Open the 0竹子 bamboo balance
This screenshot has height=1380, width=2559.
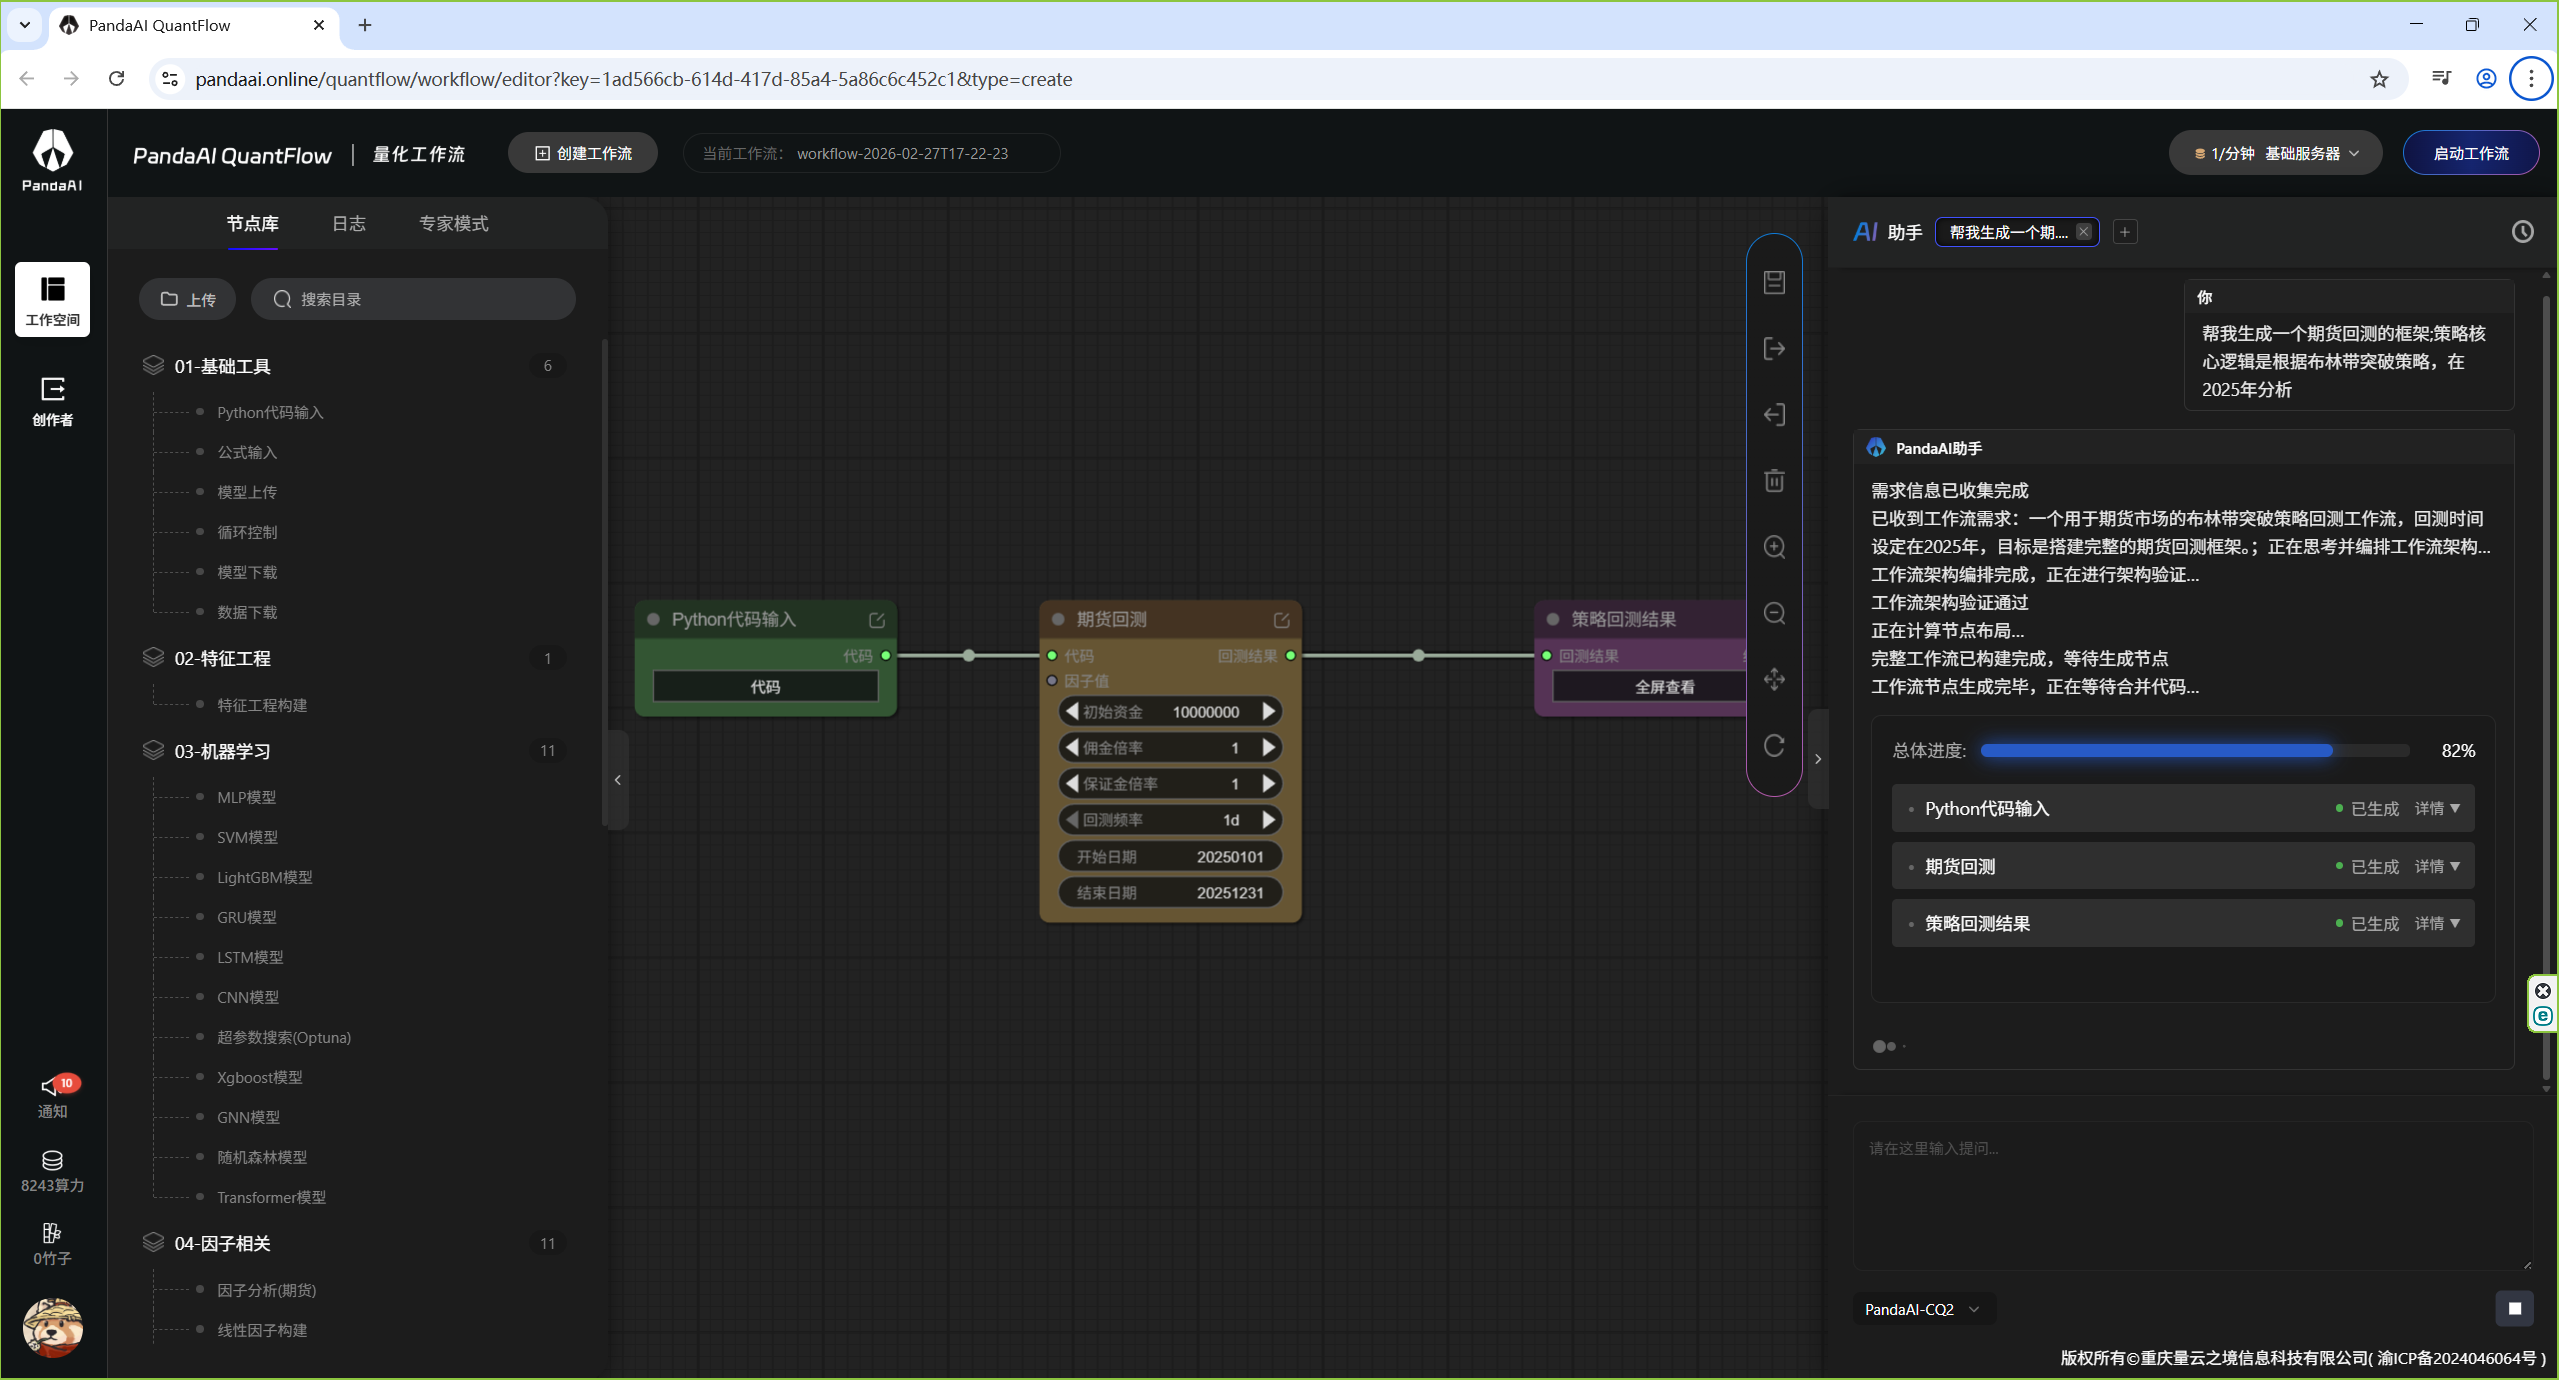pos(52,1244)
